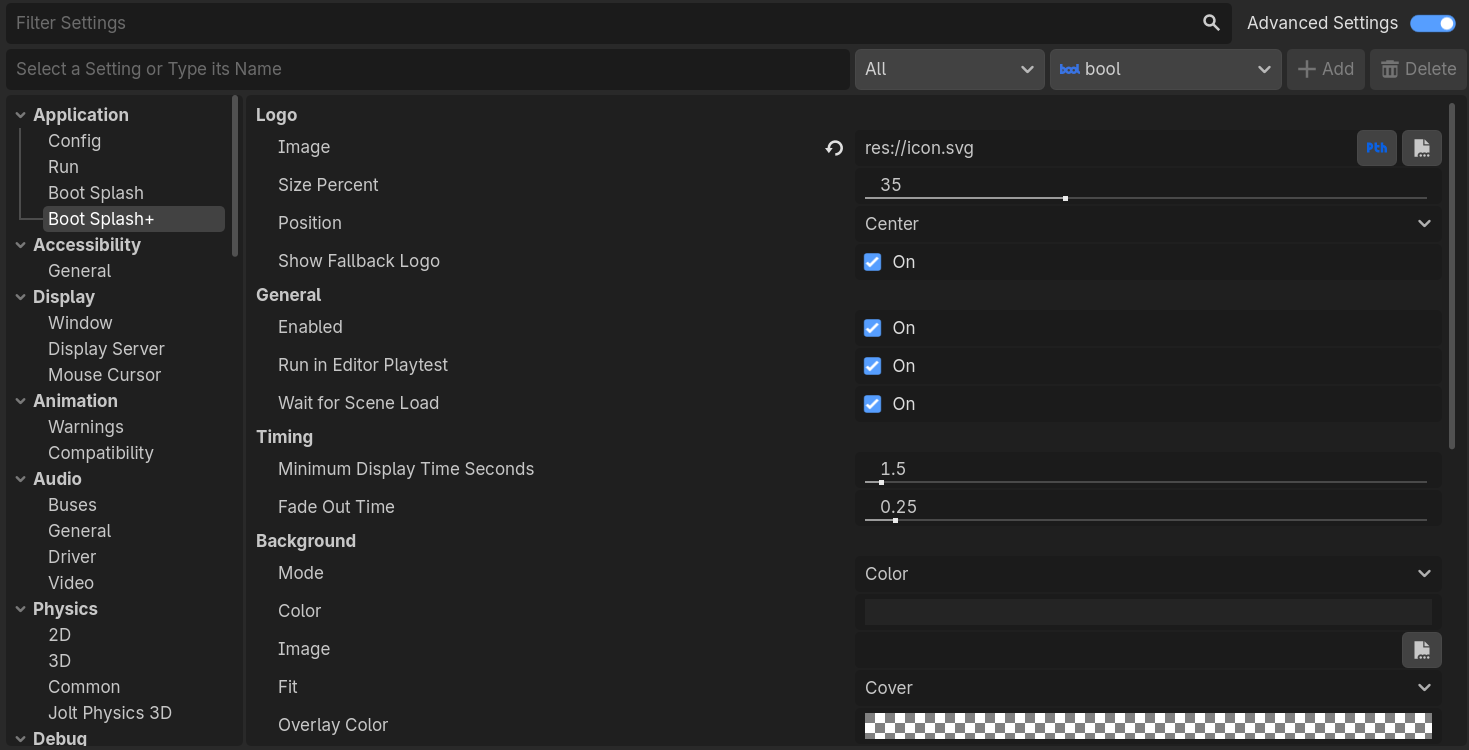Select the Run settings category
This screenshot has width=1469, height=750.
coord(63,167)
